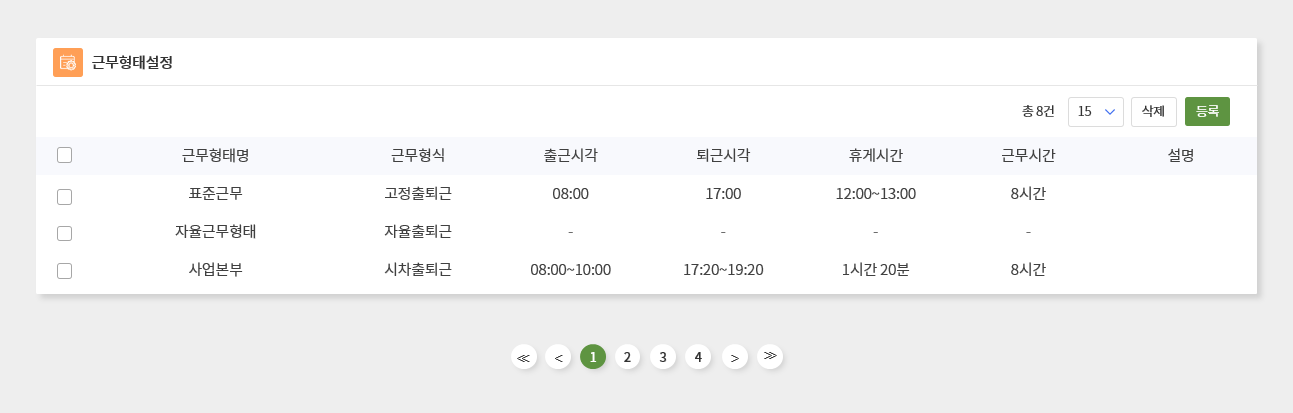Select page 2 in pagination

[627, 357]
